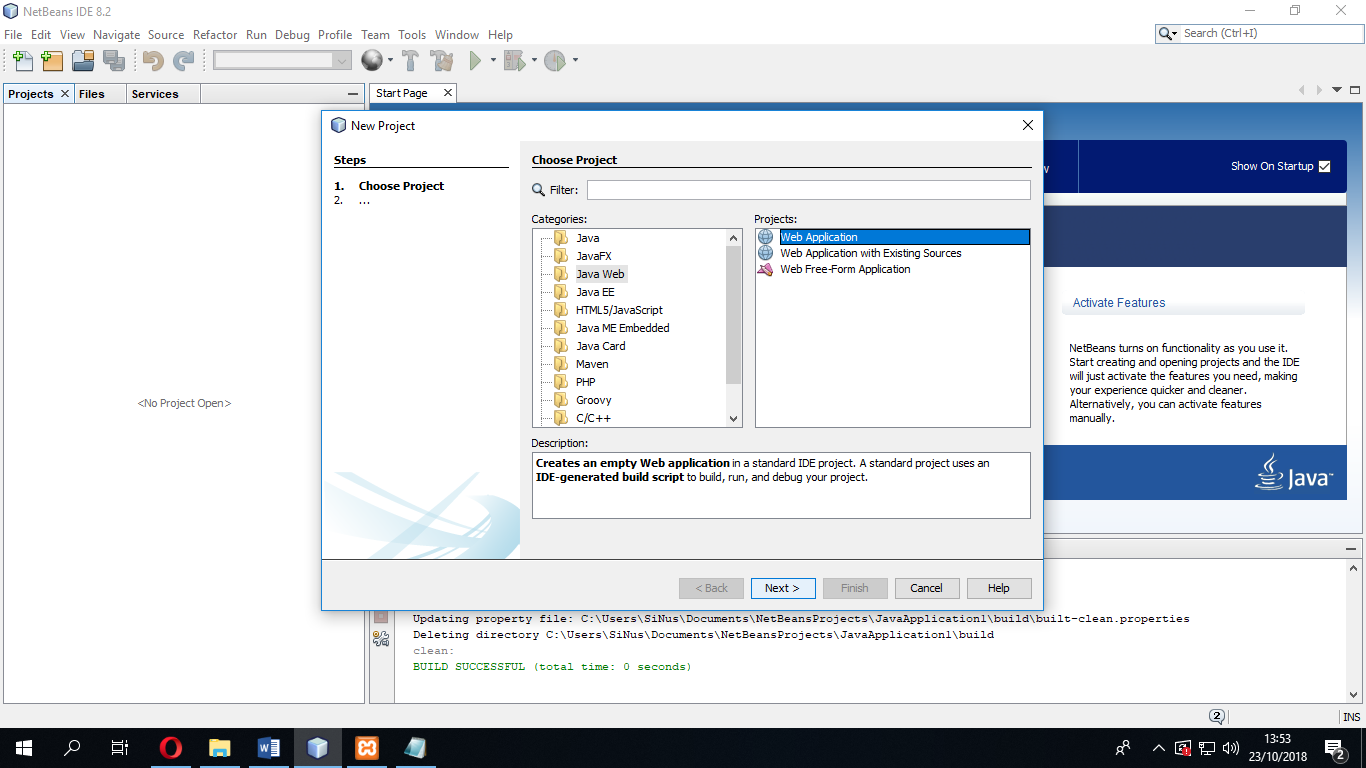
Task: Click the Next button in New Project
Action: [x=782, y=588]
